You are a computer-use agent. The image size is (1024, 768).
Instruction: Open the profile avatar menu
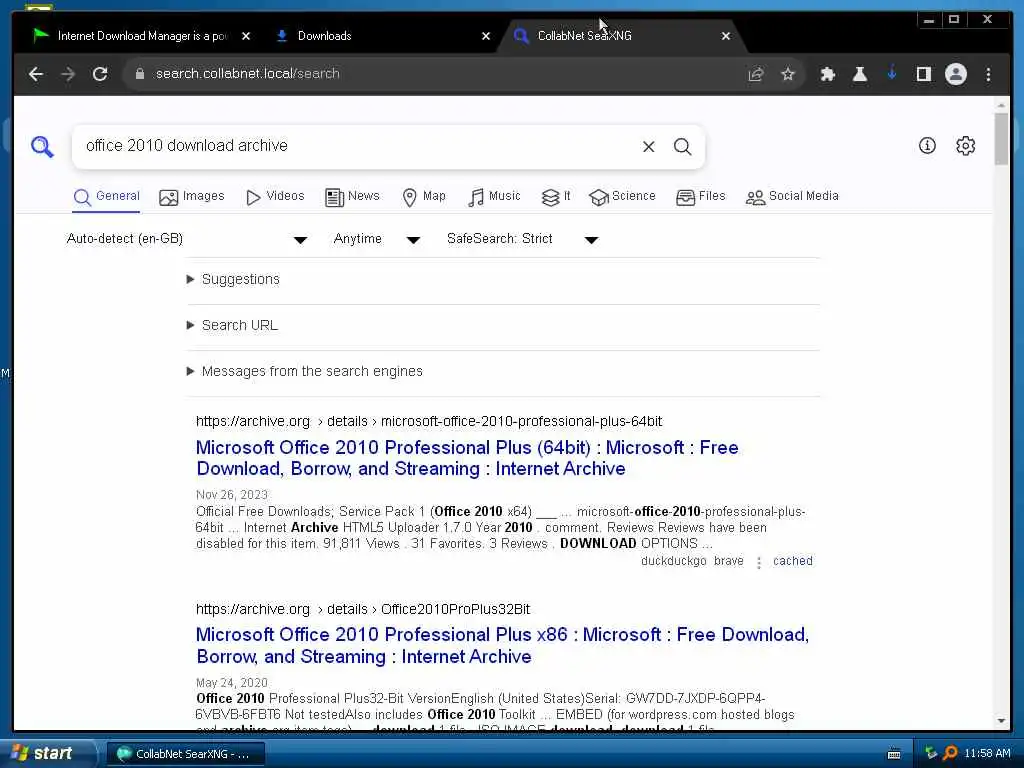pyautogui.click(x=955, y=74)
